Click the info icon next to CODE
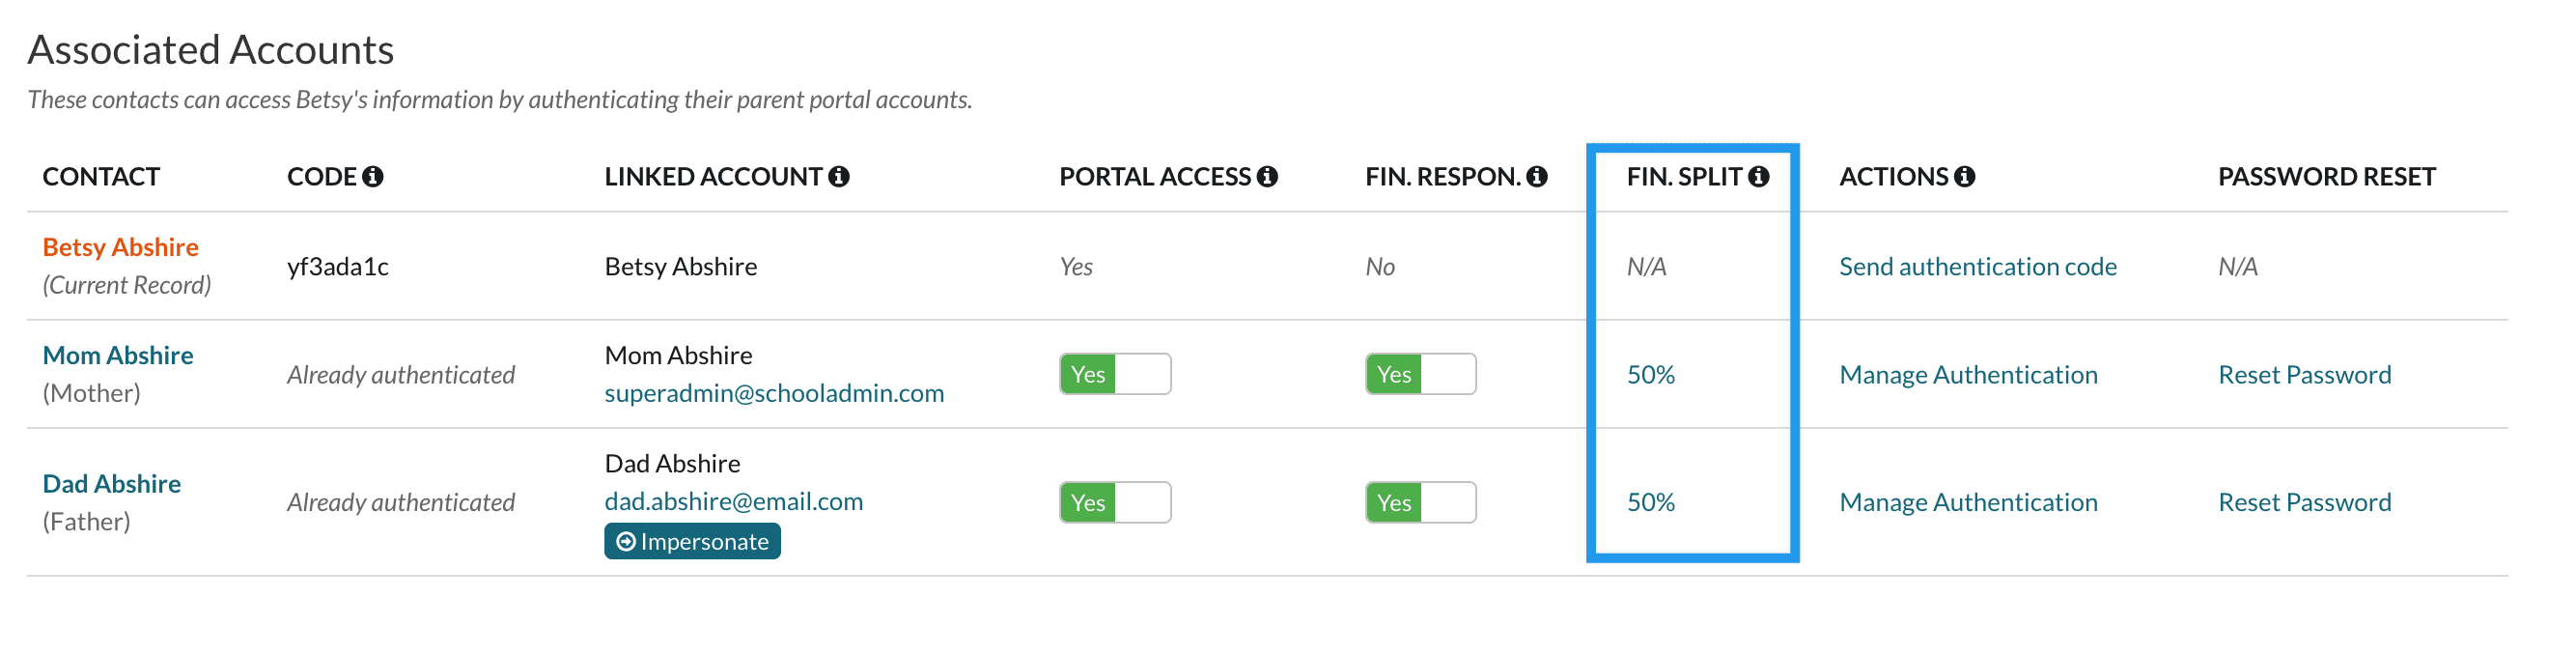2576x655 pixels. 373,177
